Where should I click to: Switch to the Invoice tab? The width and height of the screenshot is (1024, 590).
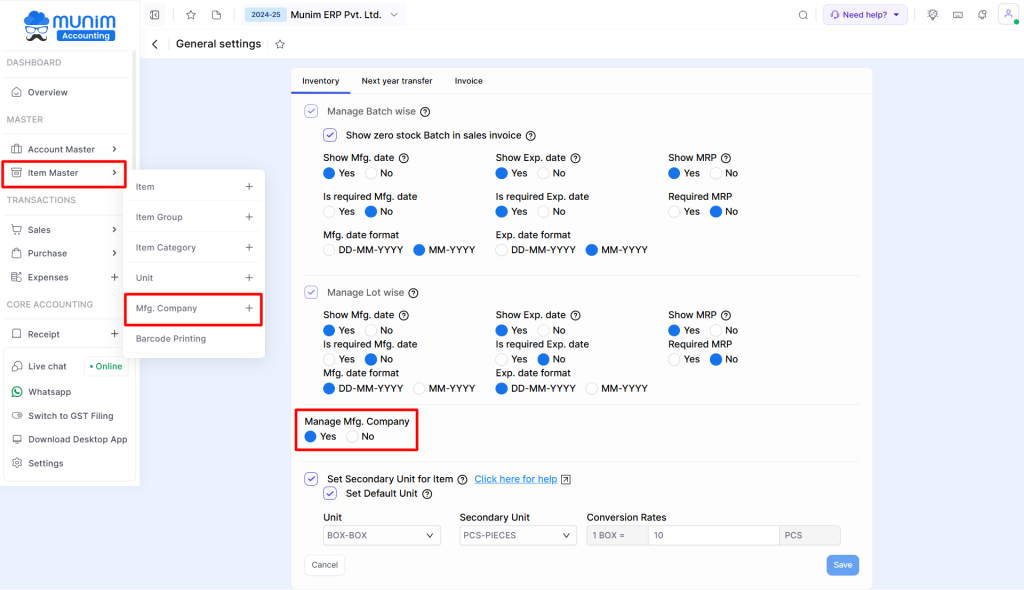point(468,81)
